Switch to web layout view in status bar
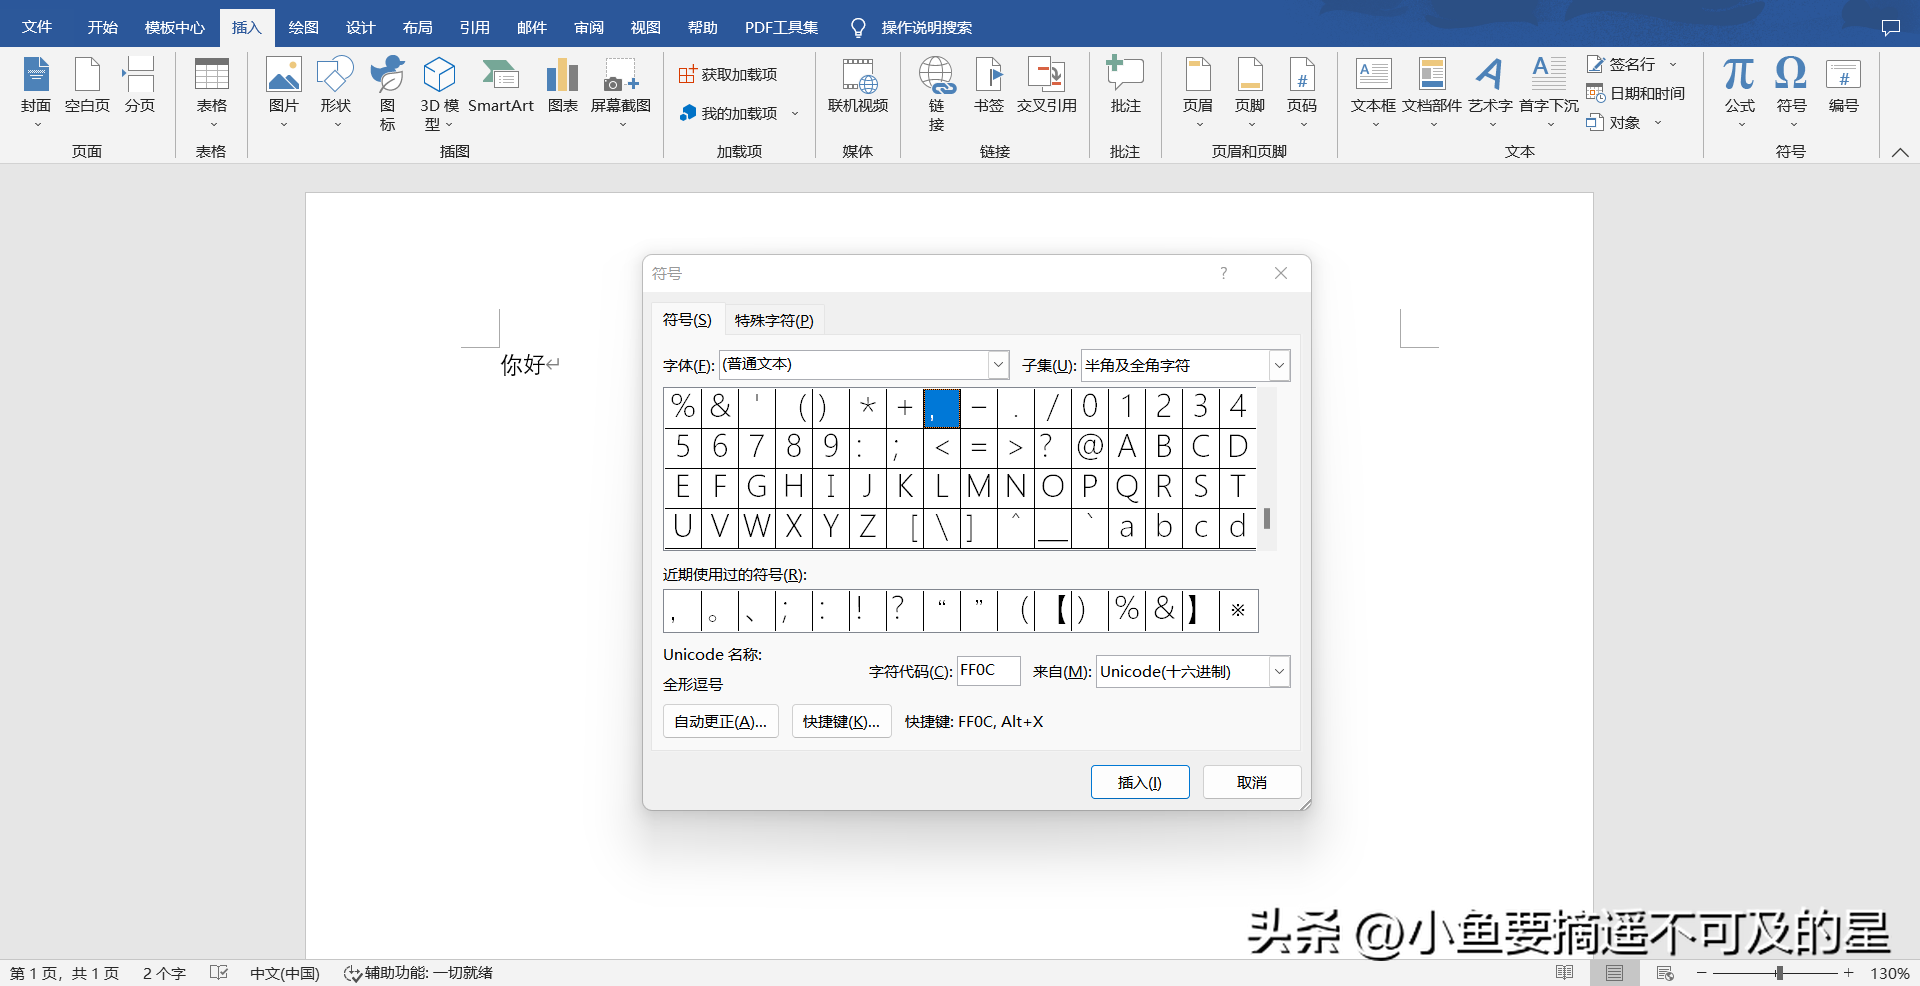This screenshot has height=986, width=1920. point(1665,973)
